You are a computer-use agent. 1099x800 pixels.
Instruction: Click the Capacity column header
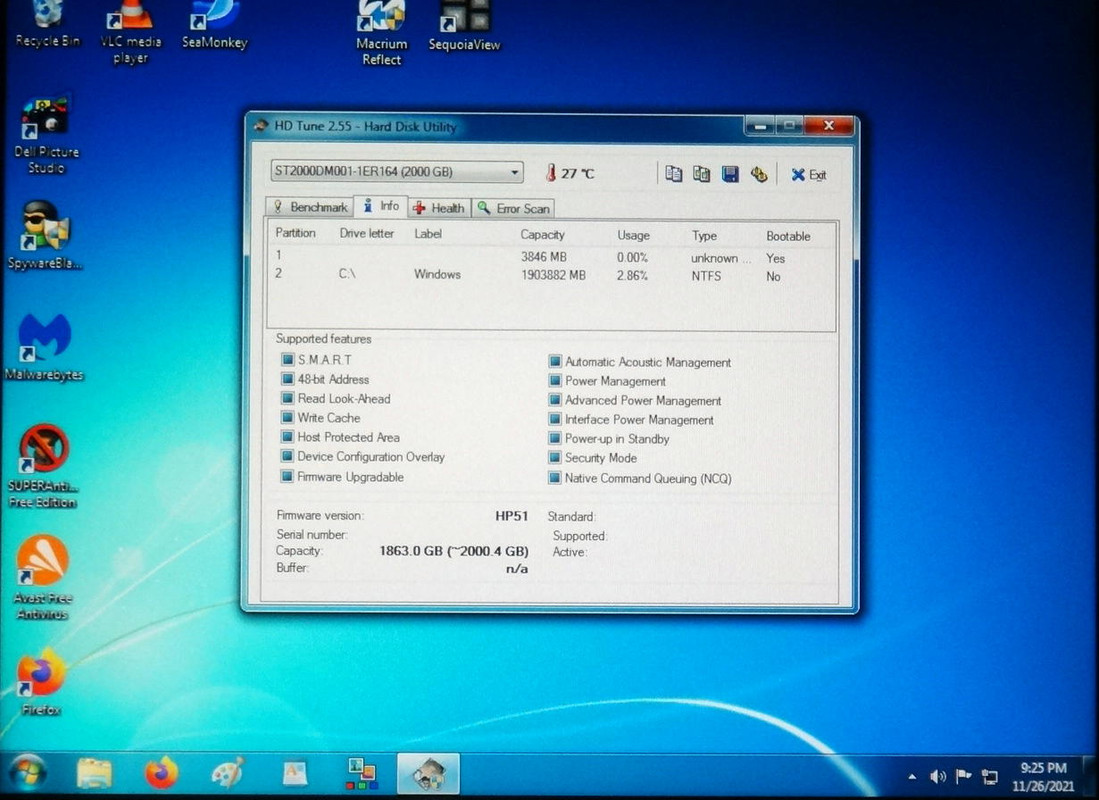point(542,235)
